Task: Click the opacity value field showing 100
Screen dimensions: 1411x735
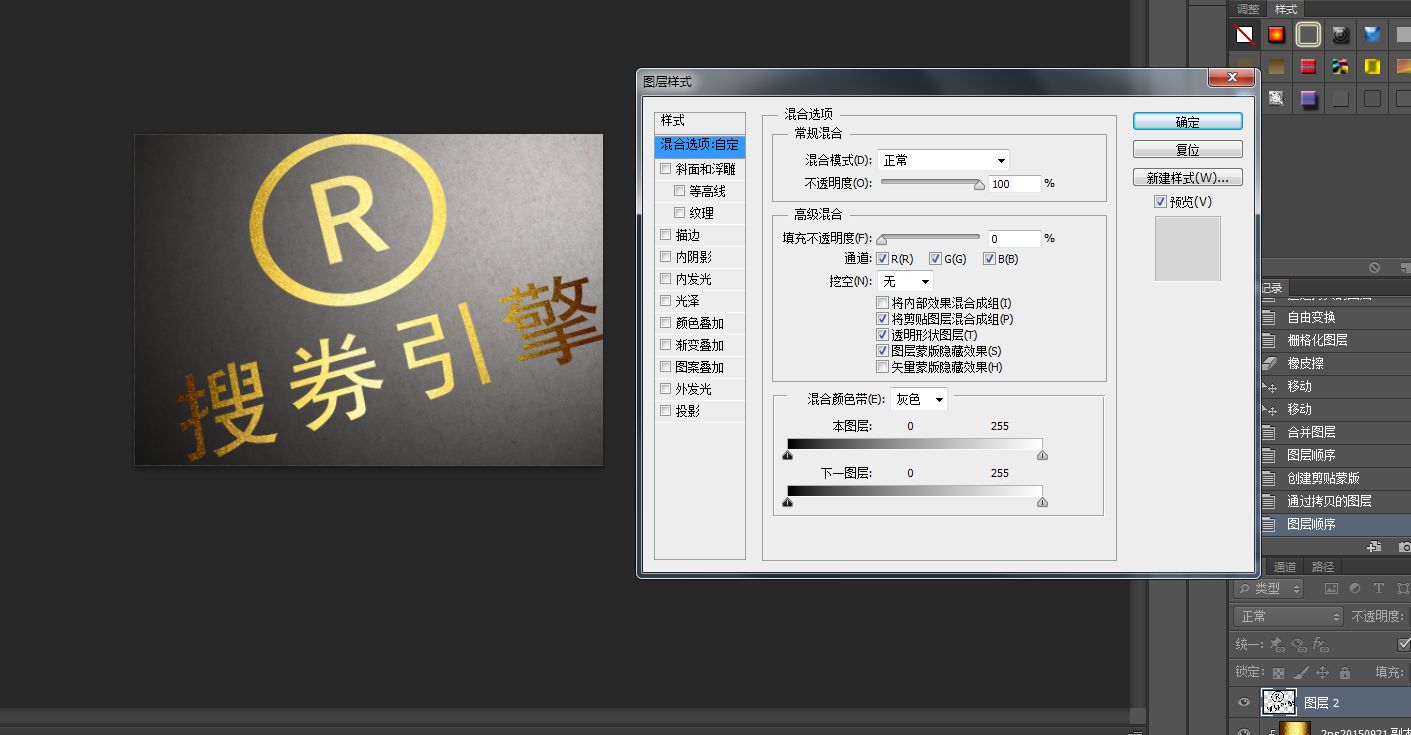Action: click(1015, 184)
